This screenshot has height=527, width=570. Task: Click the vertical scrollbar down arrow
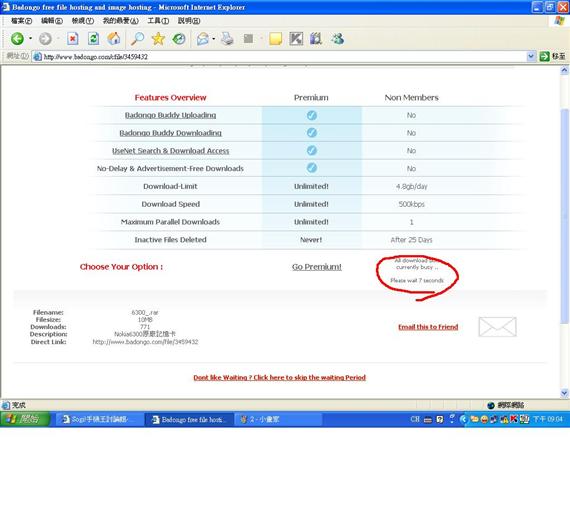point(564,393)
